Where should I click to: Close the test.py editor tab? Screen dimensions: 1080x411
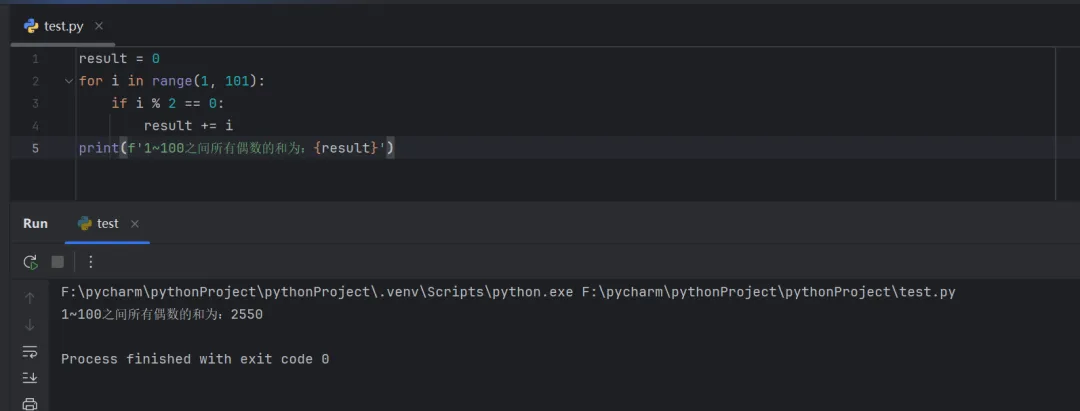click(x=99, y=26)
